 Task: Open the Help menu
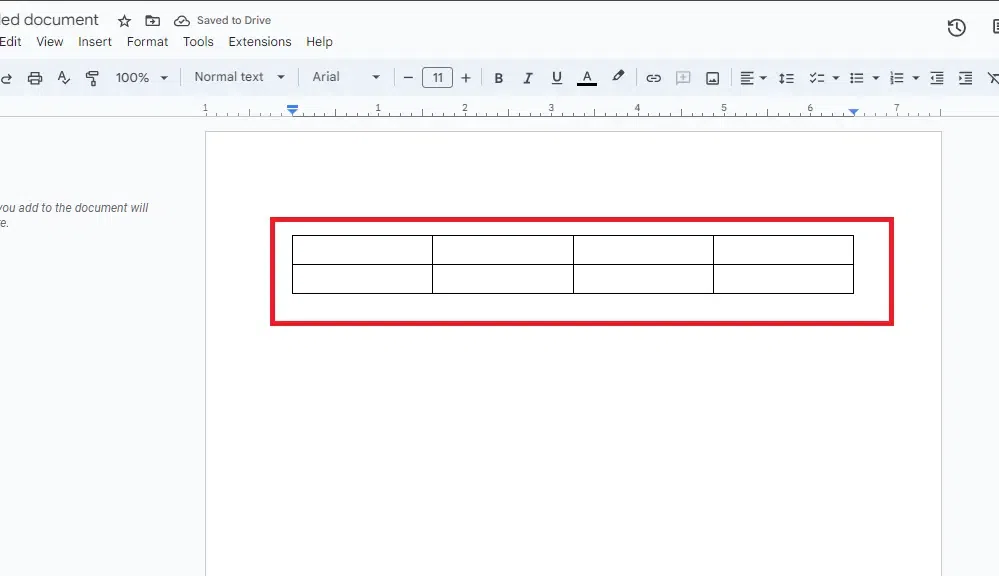coord(319,41)
